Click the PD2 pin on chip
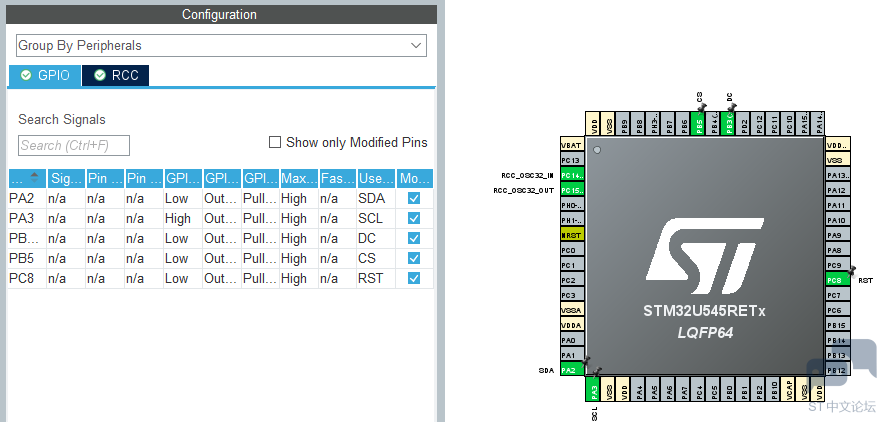 click(743, 123)
